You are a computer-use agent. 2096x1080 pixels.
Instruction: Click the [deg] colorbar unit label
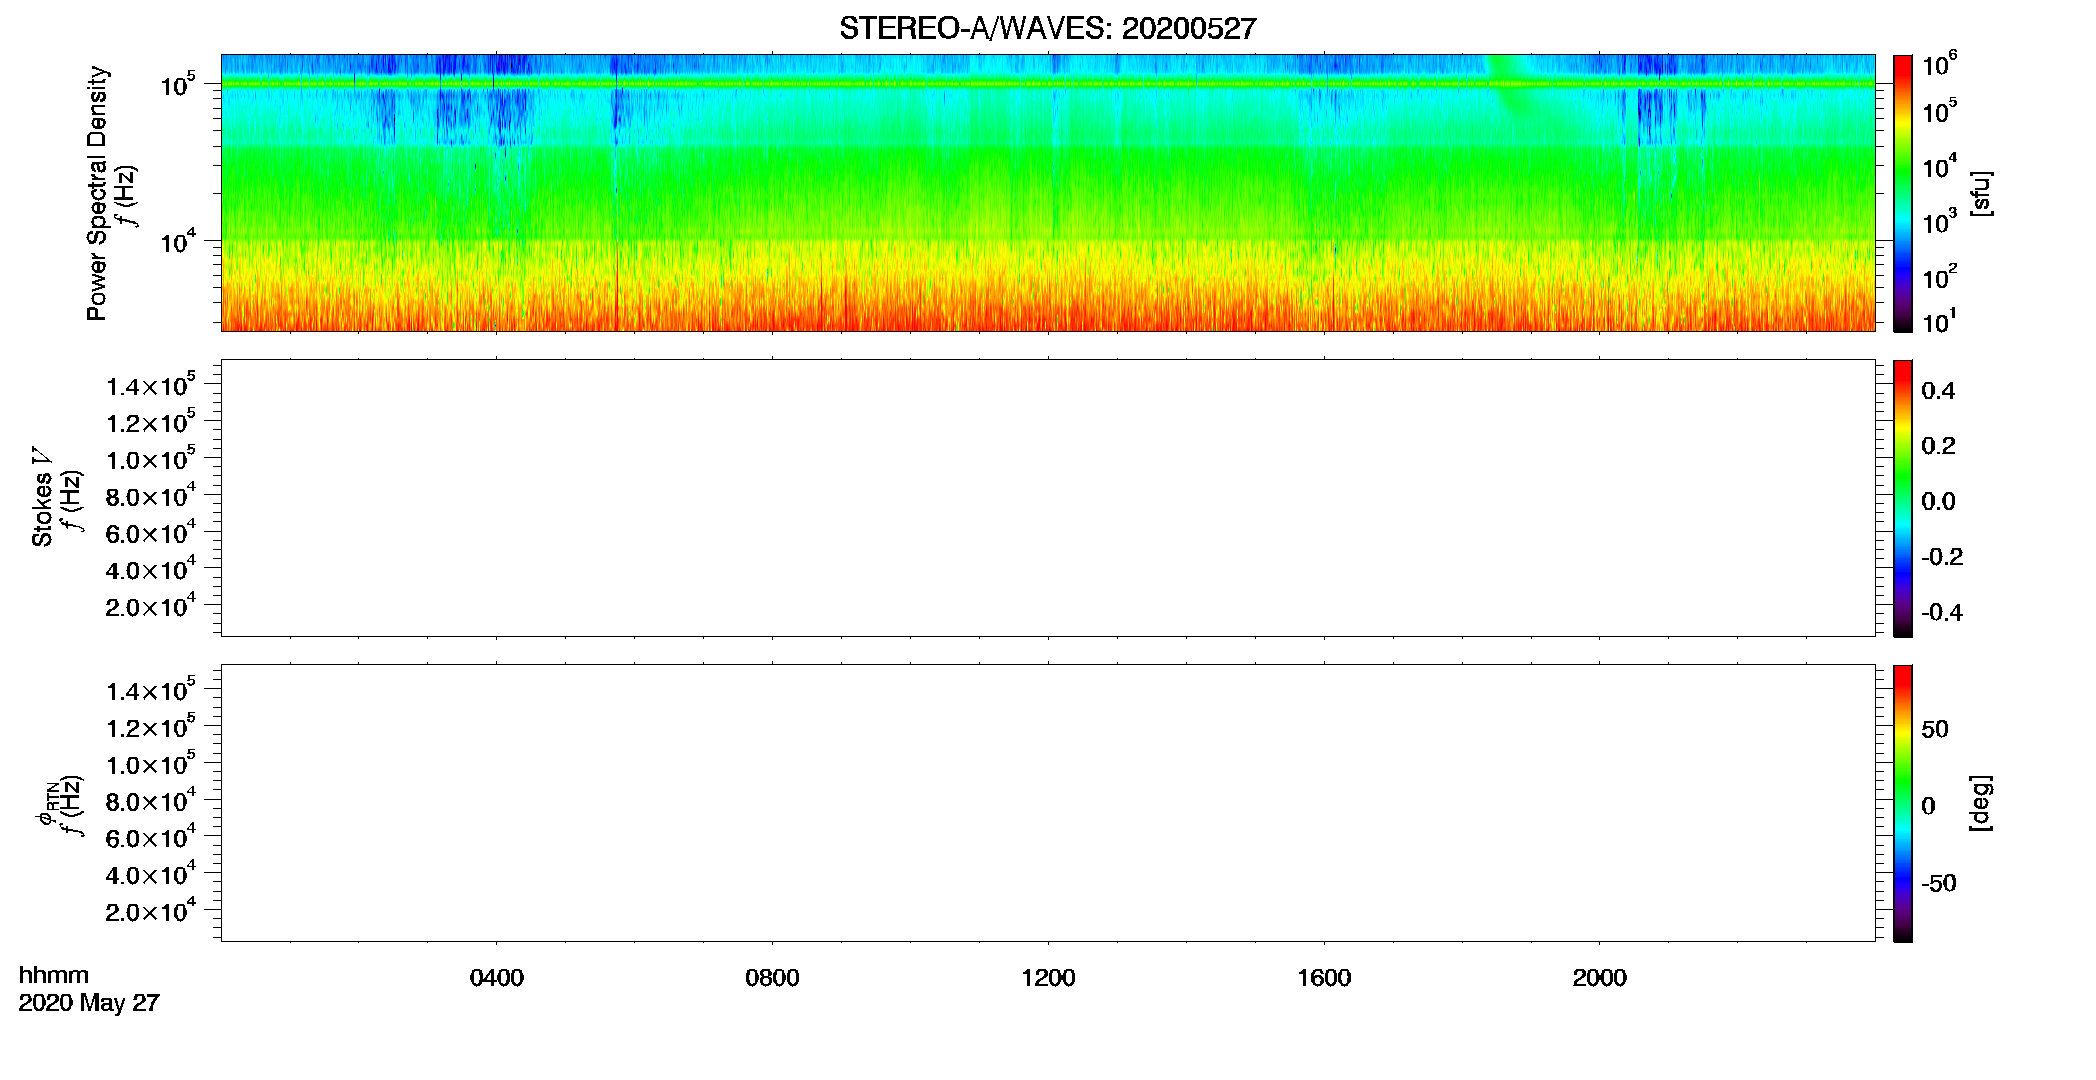[x=1980, y=803]
